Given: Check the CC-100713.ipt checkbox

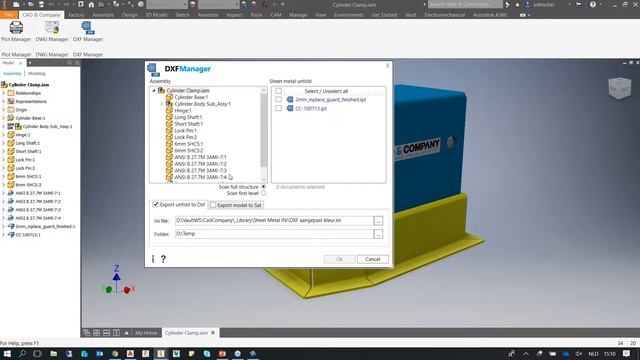Looking at the screenshot, I should 278,108.
